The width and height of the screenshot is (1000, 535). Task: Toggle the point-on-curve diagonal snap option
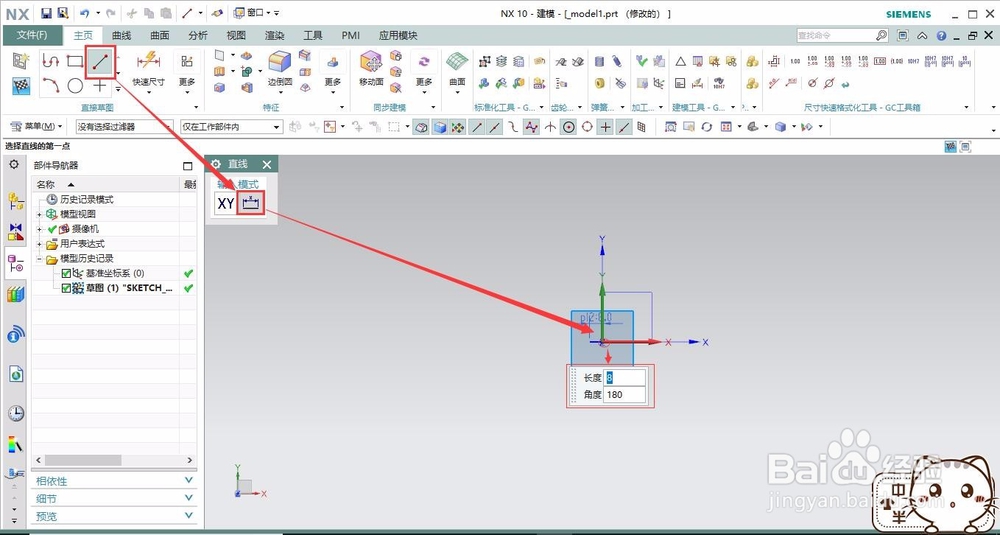coord(624,127)
